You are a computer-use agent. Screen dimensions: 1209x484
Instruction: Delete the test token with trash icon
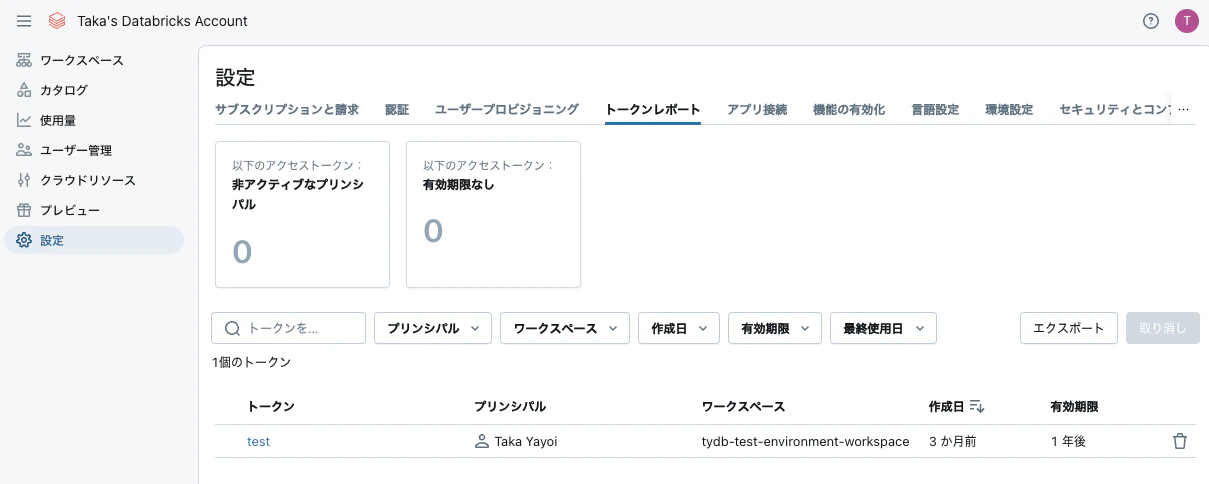click(x=1180, y=441)
